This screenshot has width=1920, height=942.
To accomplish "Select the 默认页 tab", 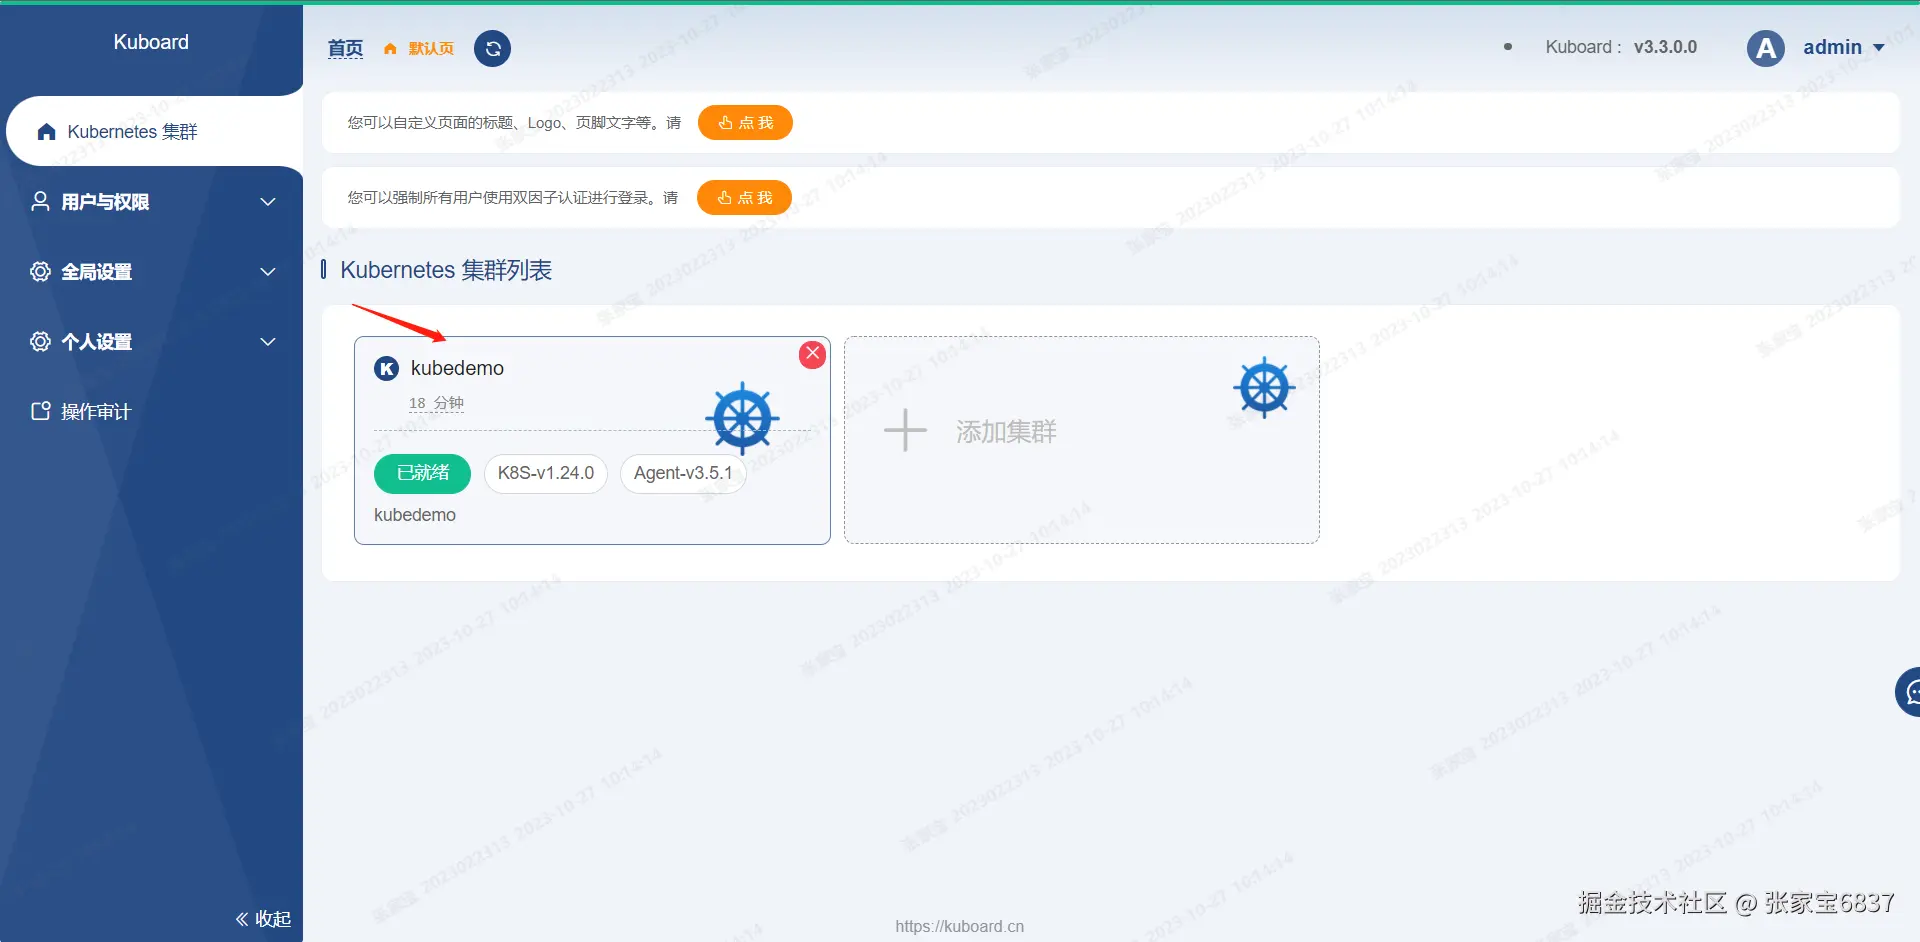I will point(431,48).
